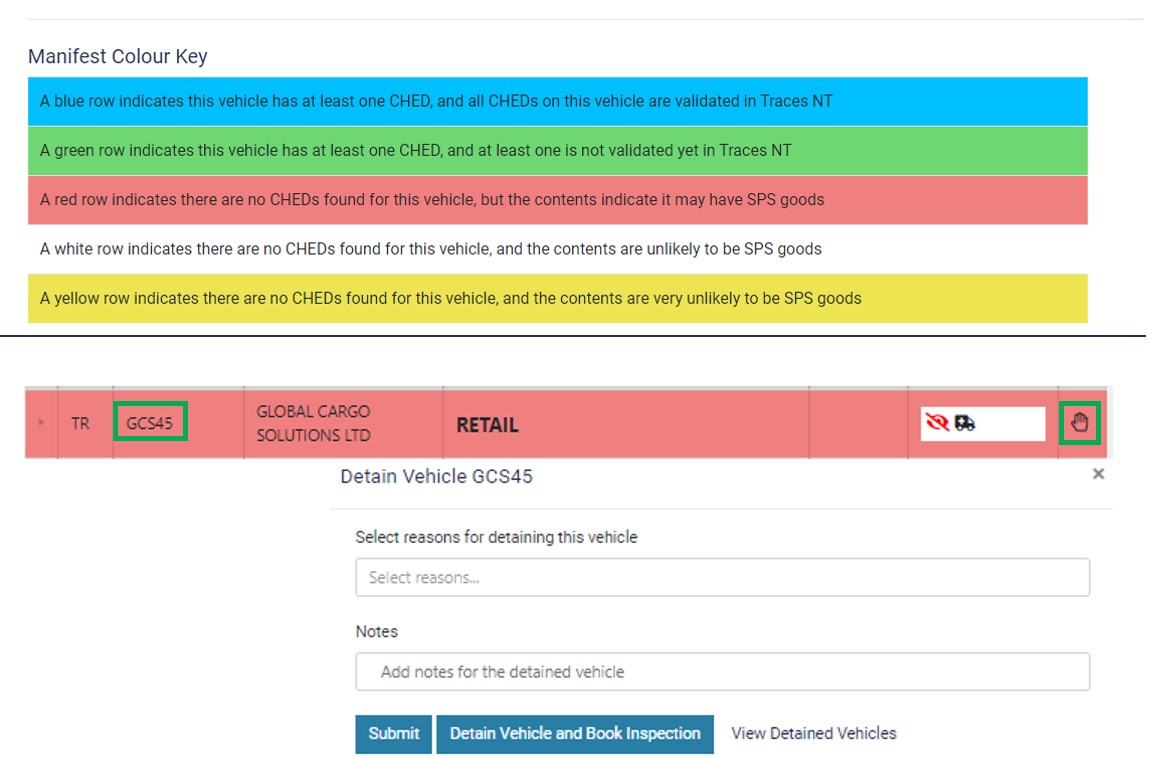1150x757 pixels.
Task: Click the TR cell in the row
Action: pyautogui.click(x=80, y=423)
